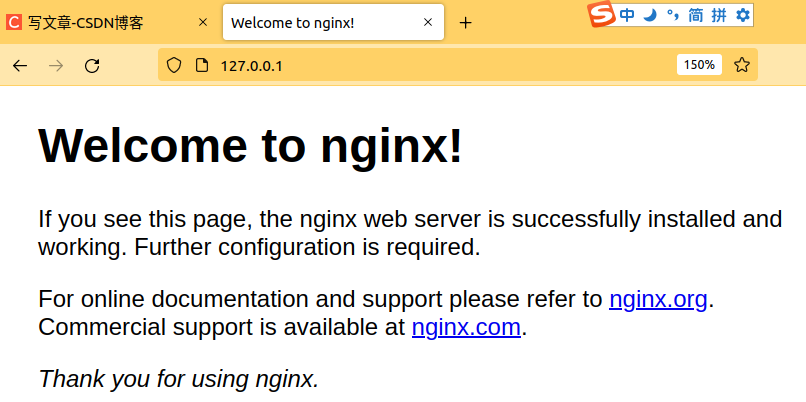The height and width of the screenshot is (402, 806).
Task: Toggle Chinese input mode 中 on IME bar
Action: click(627, 15)
